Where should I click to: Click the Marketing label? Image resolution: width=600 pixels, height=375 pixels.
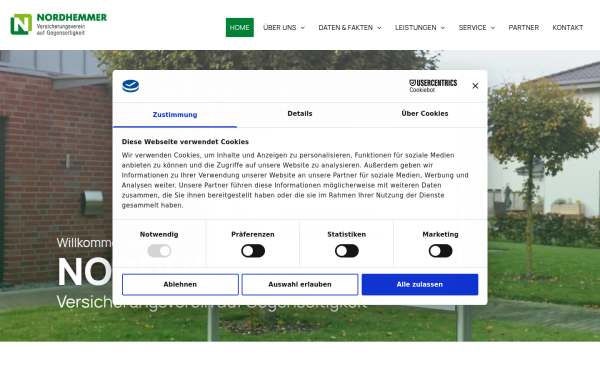tap(440, 234)
